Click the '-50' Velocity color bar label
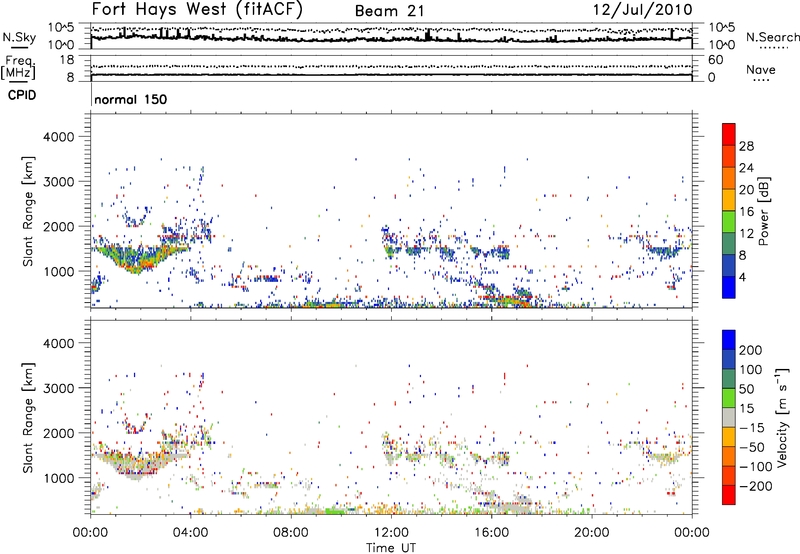This screenshot has width=800, height=554. (752, 447)
